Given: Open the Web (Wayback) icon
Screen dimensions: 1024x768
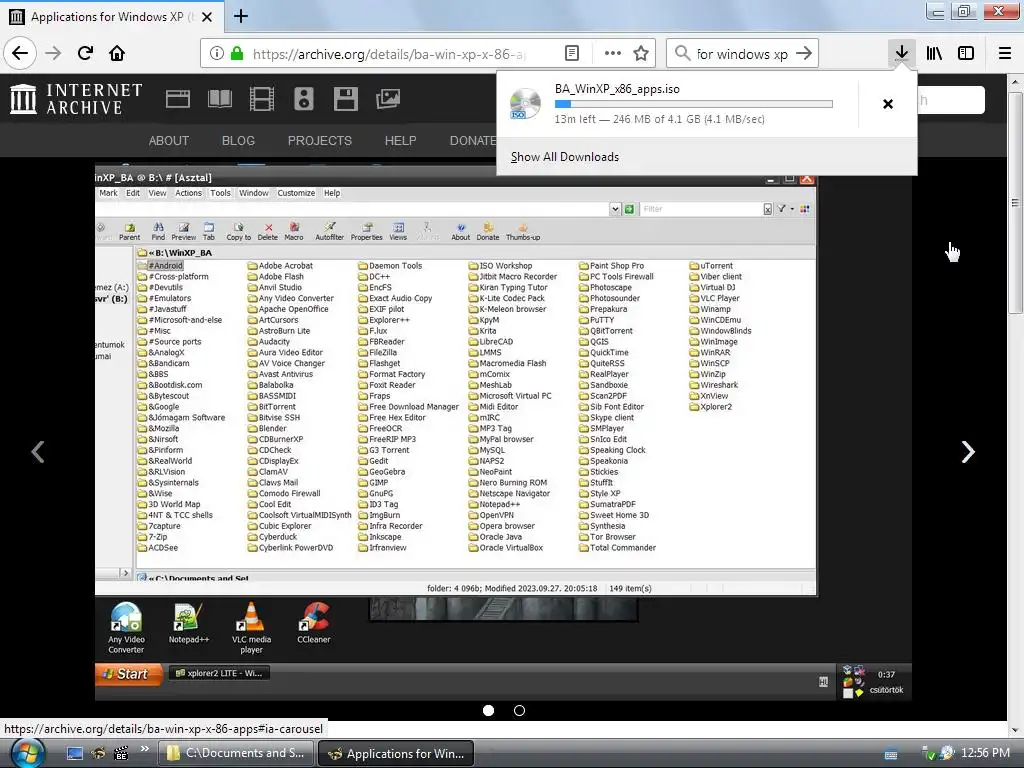Looking at the screenshot, I should 178,99.
